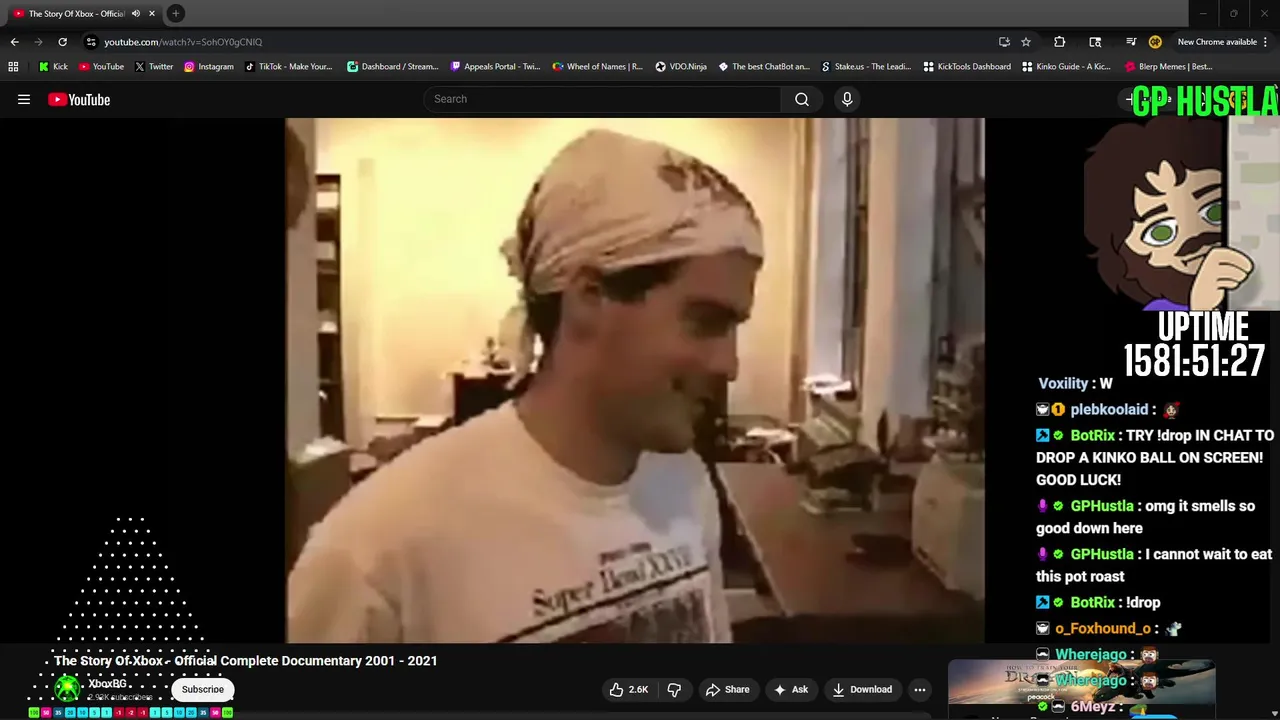Viewport: 1280px width, 720px height.
Task: Open the YouTube guide hamburger menu
Action: click(24, 99)
